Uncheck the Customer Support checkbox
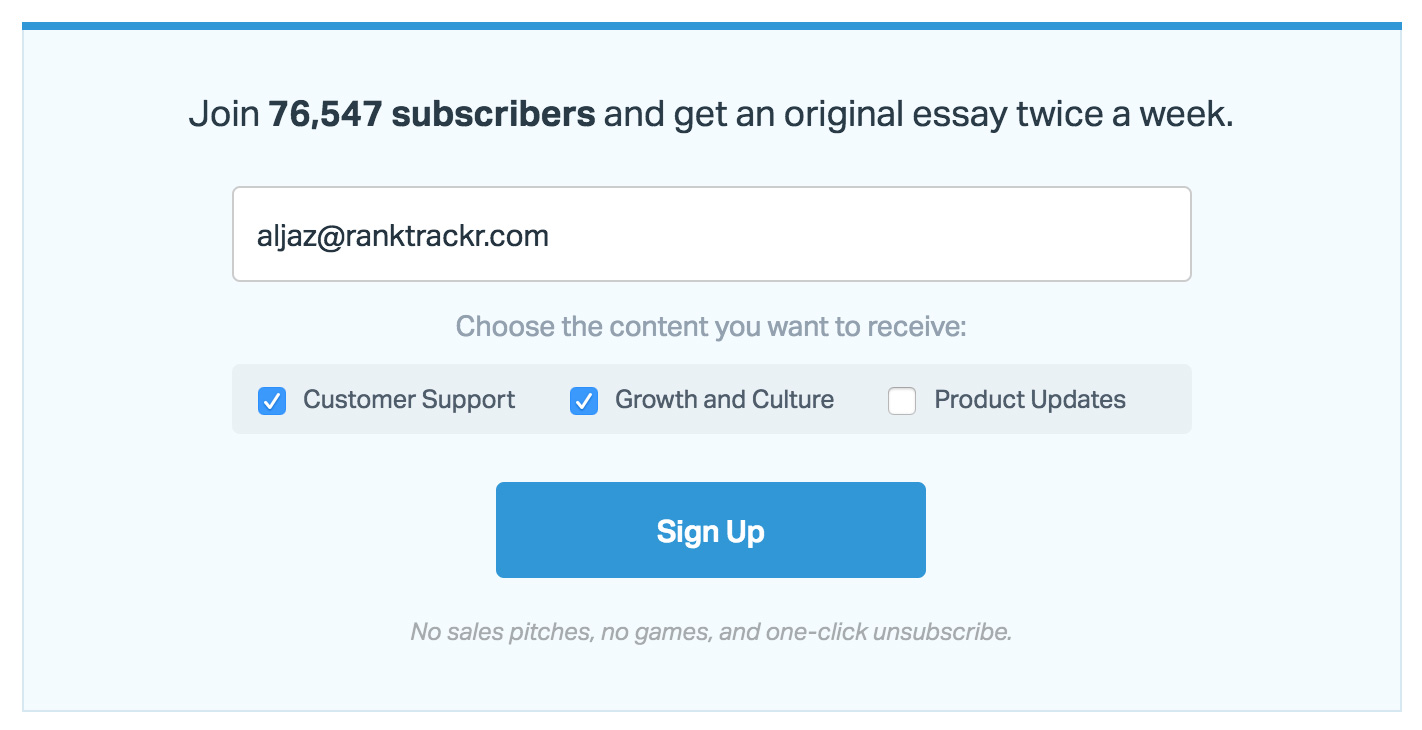This screenshot has height=730, width=1422. (x=272, y=401)
